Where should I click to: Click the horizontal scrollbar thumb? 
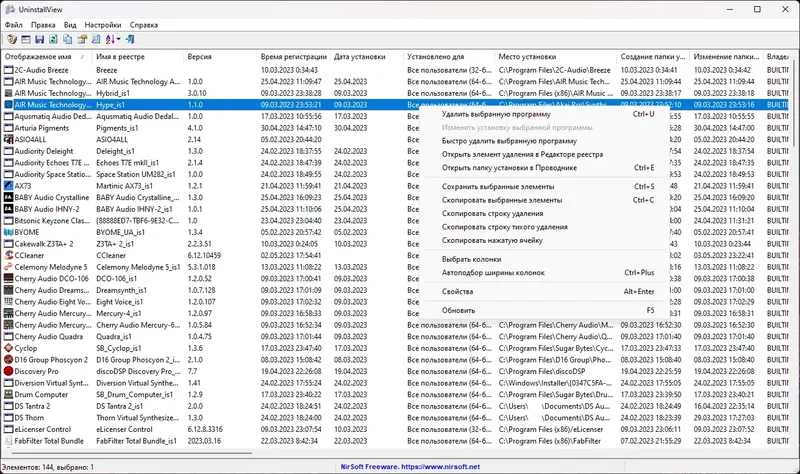tap(132, 453)
